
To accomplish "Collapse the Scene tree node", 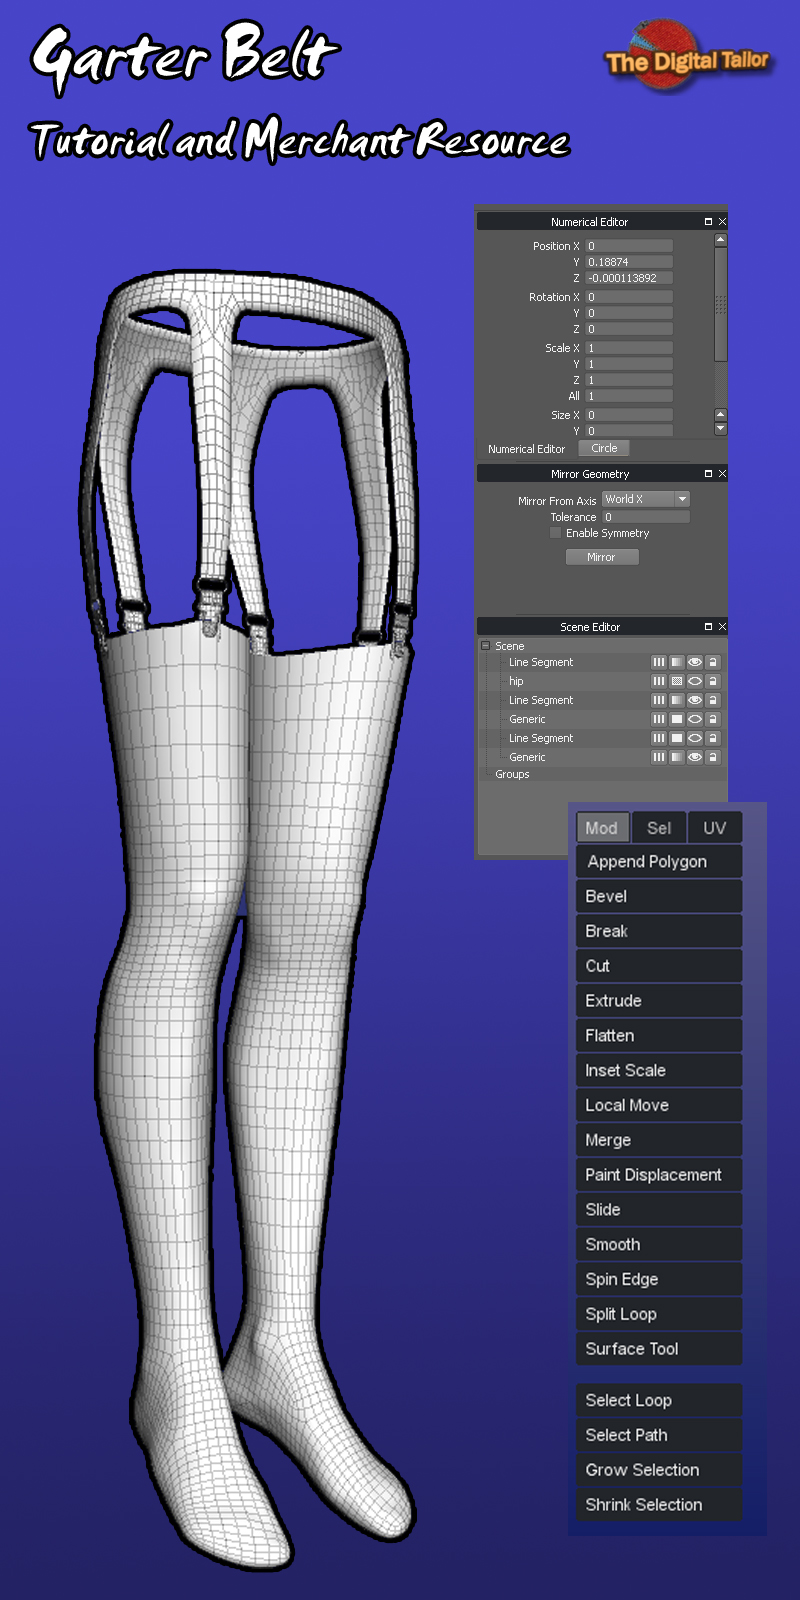I will (x=486, y=646).
